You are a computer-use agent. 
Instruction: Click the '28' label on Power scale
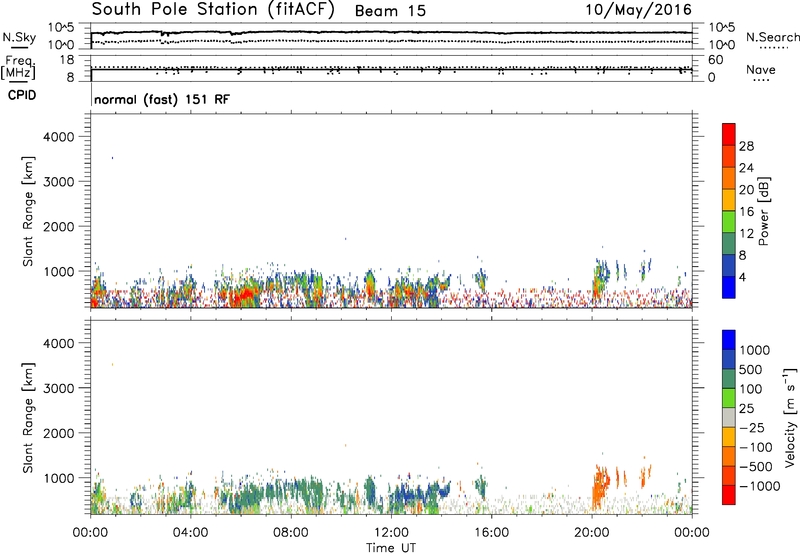pyautogui.click(x=746, y=146)
